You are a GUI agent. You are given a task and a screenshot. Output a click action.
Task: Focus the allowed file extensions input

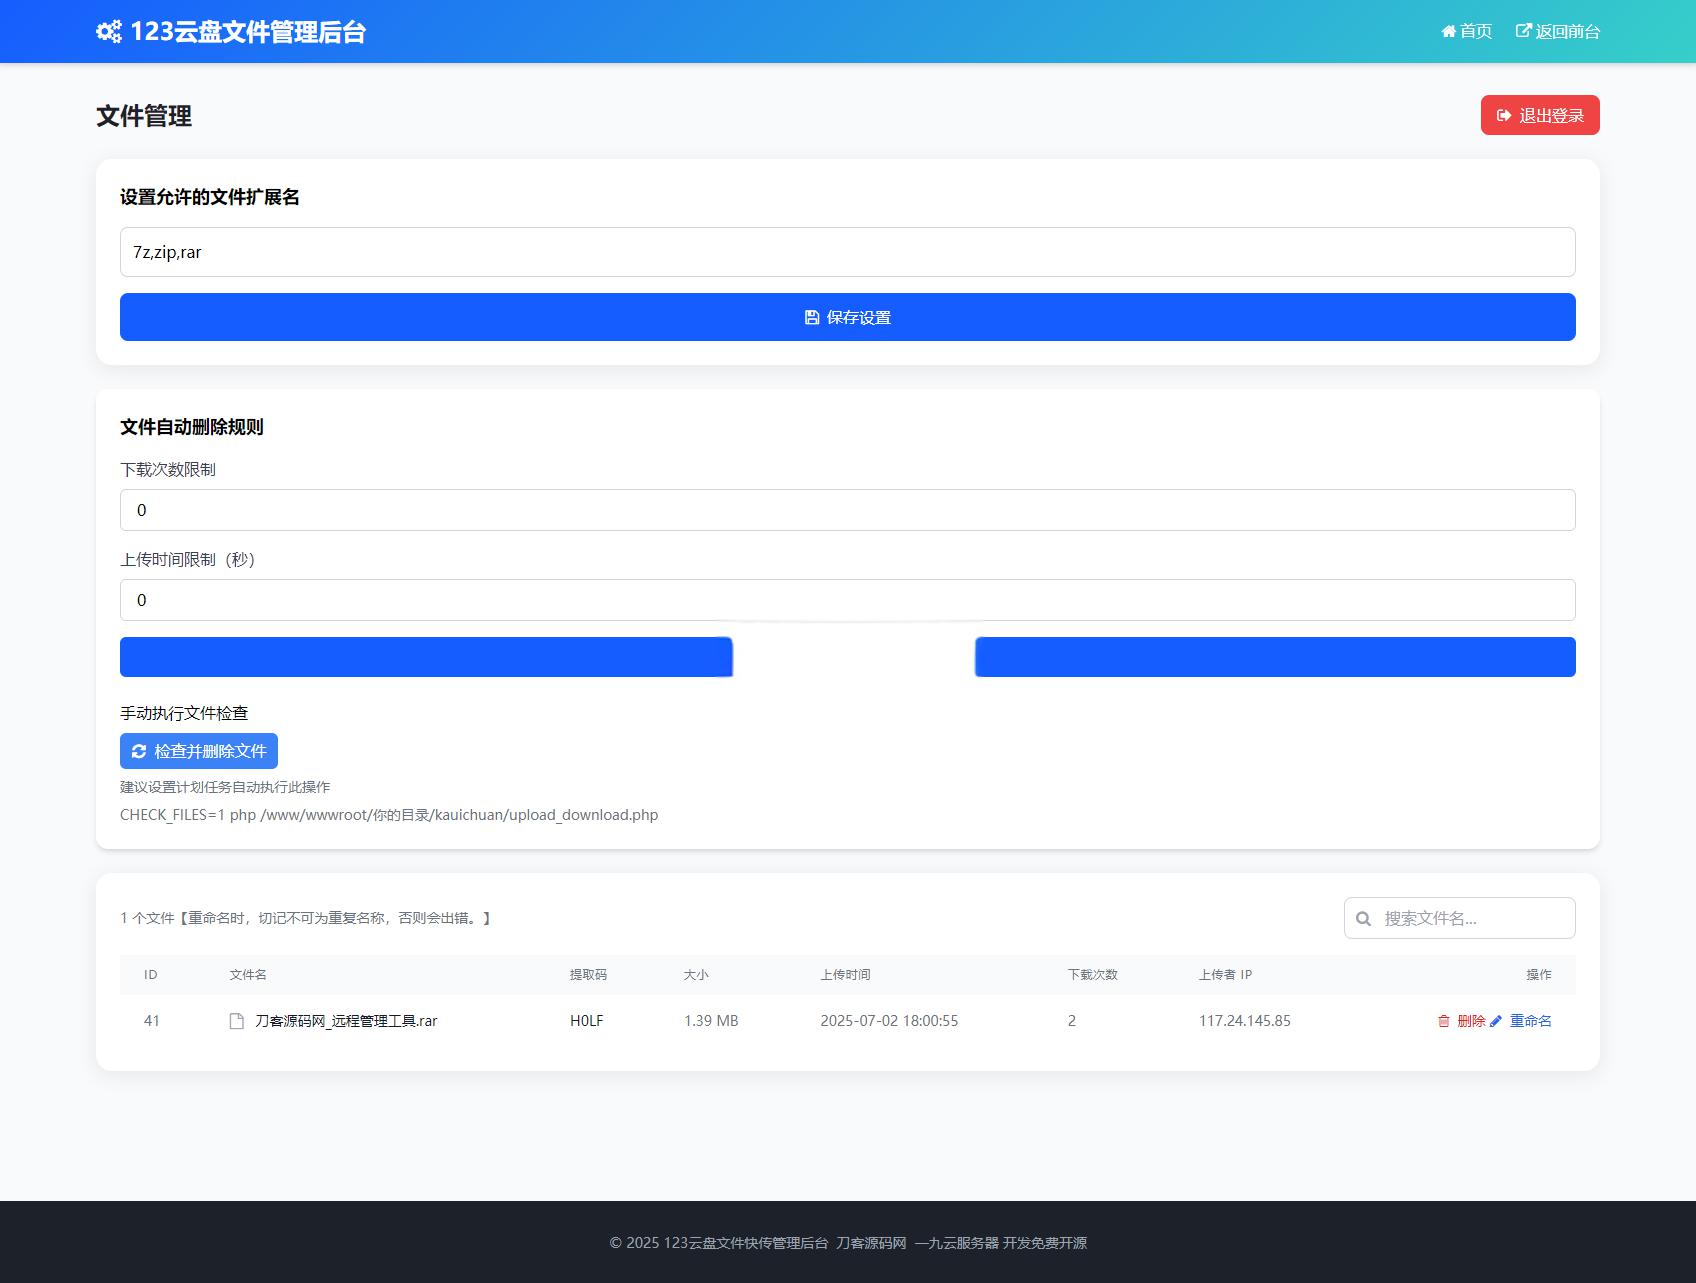[848, 252]
